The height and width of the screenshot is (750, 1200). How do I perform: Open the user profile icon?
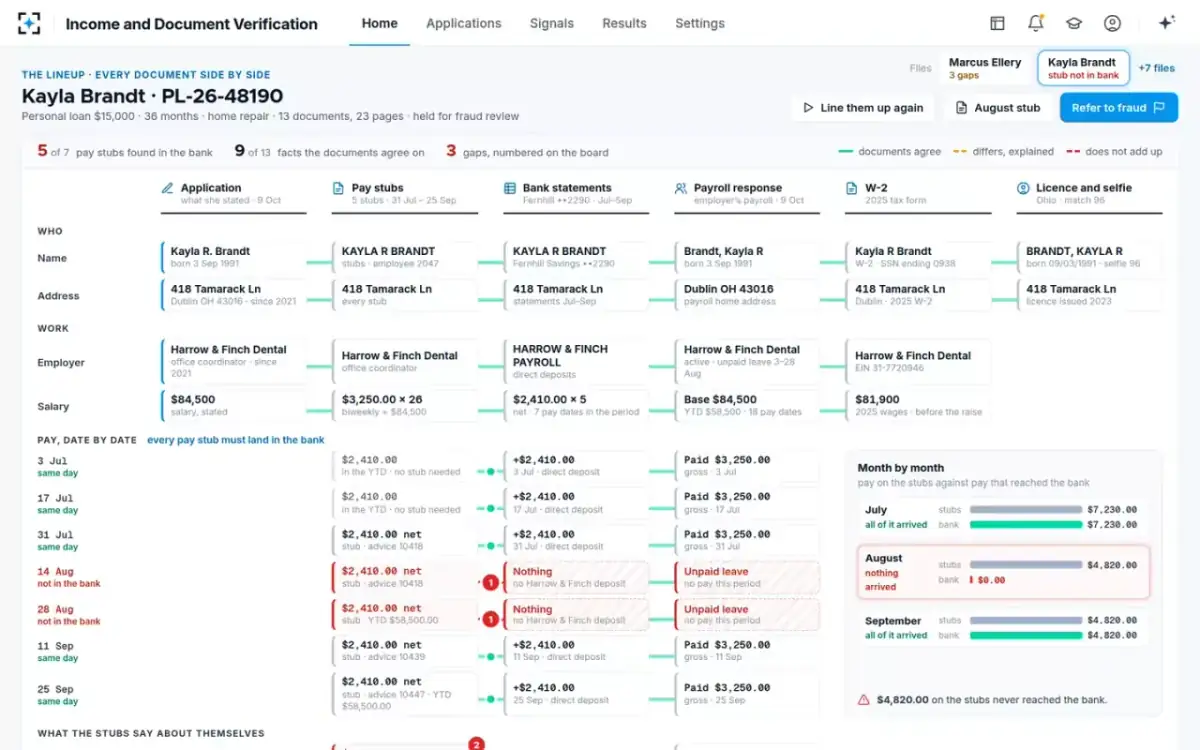click(1112, 23)
